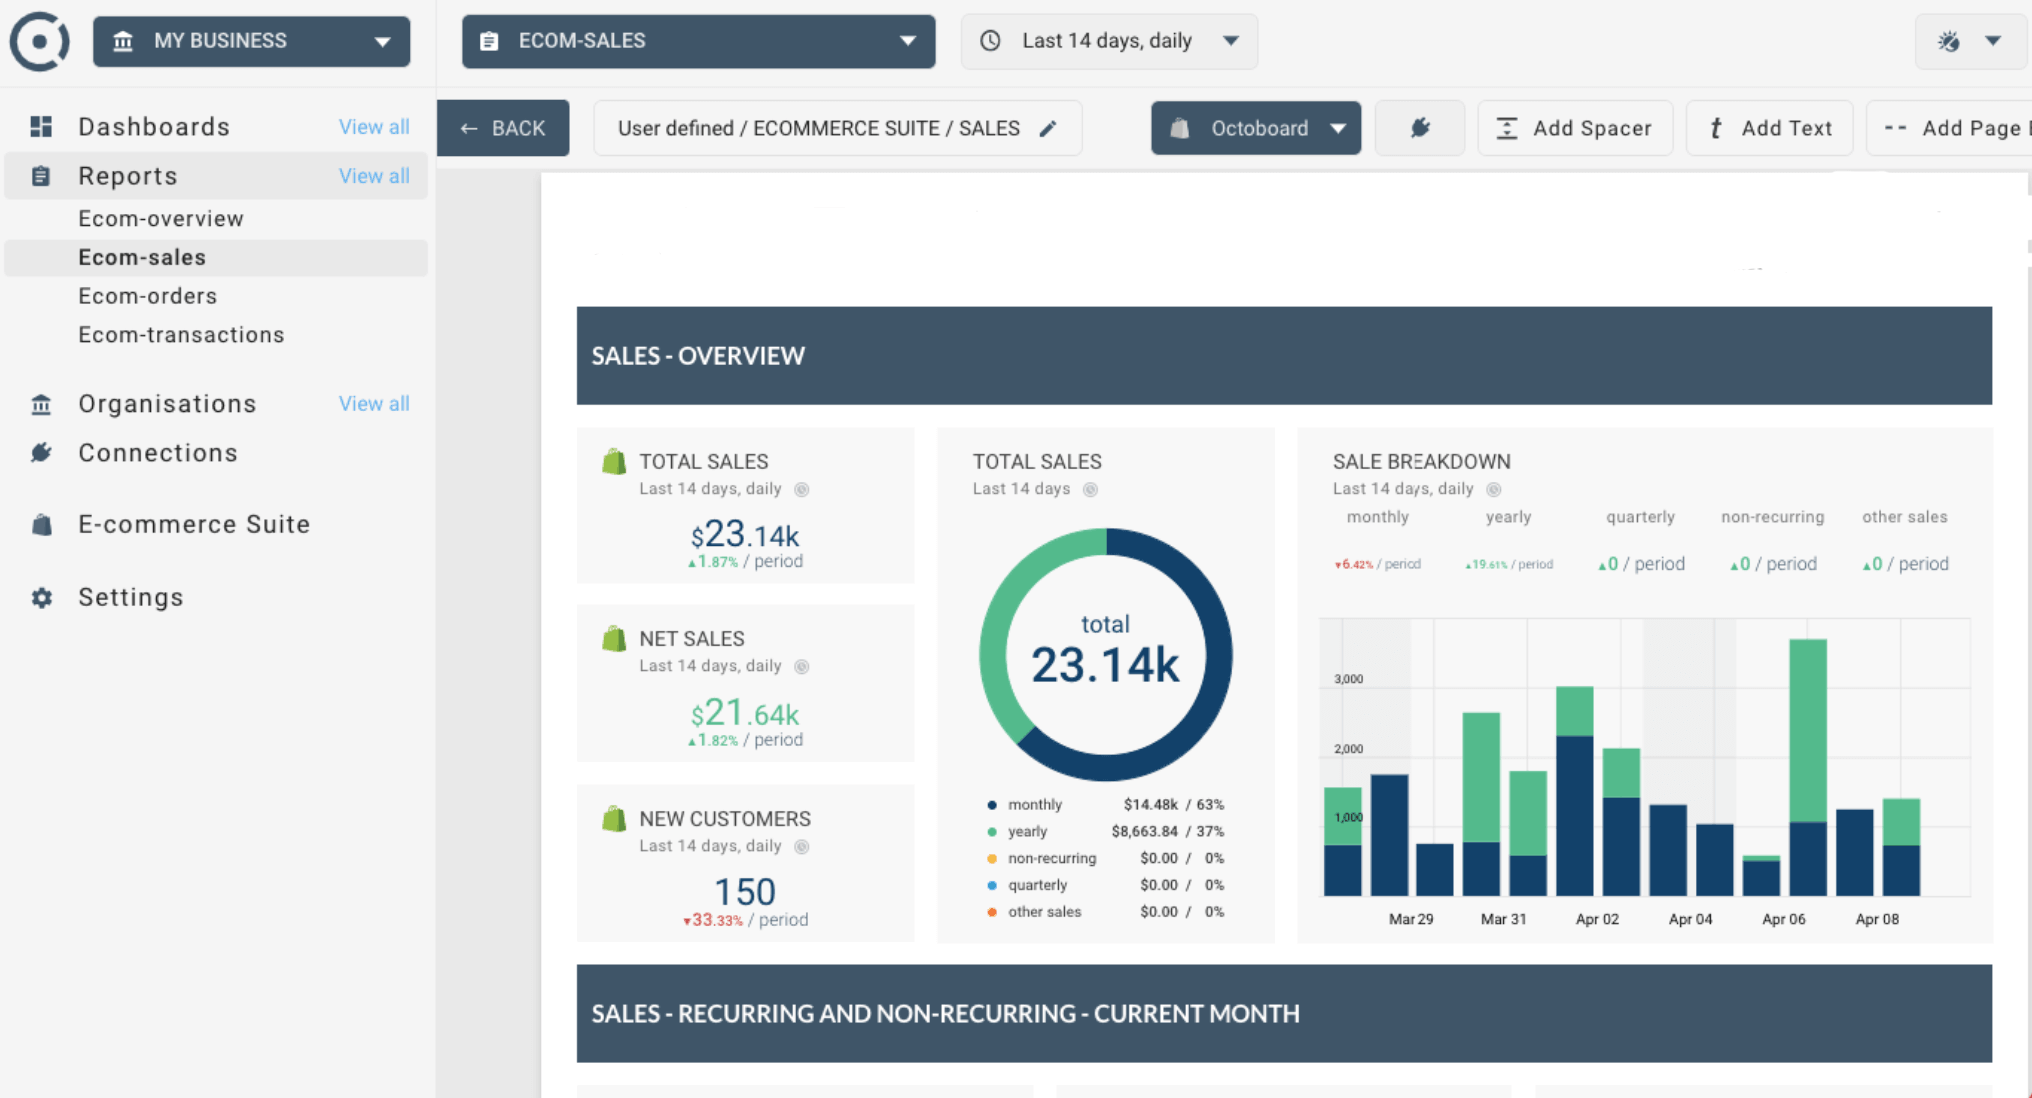
Task: Click the plug icon next to Octoboard dropdown
Action: (1420, 127)
